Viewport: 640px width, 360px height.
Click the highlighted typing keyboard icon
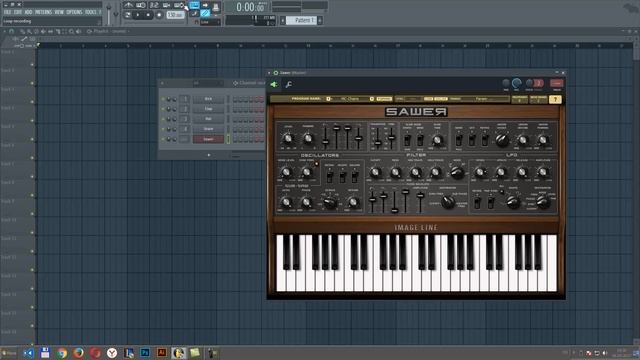pos(194,5)
